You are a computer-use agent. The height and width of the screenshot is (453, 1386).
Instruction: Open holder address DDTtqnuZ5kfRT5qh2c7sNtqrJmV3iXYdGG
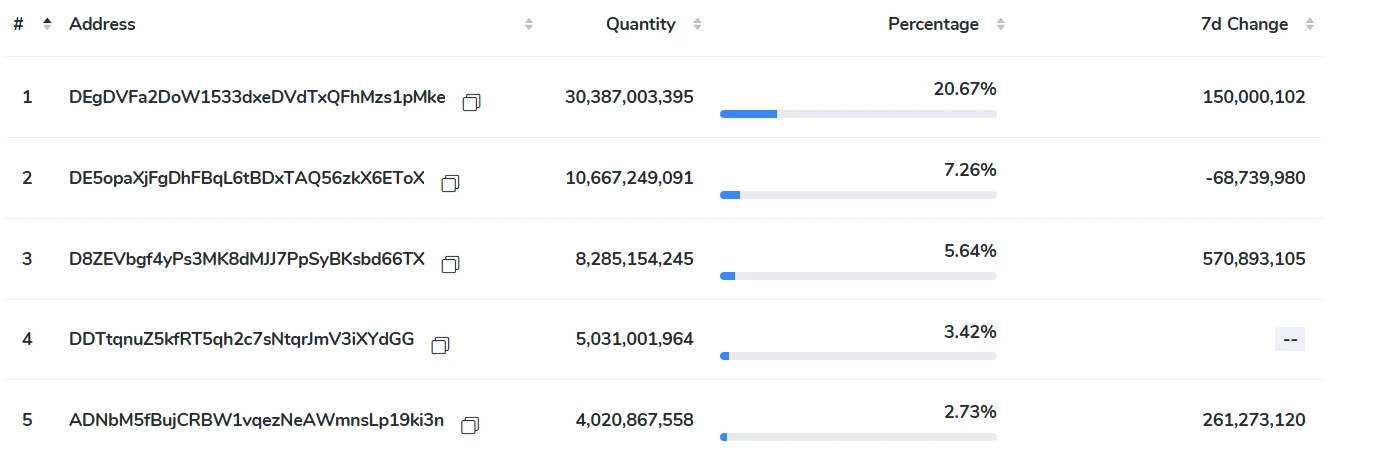tap(241, 339)
